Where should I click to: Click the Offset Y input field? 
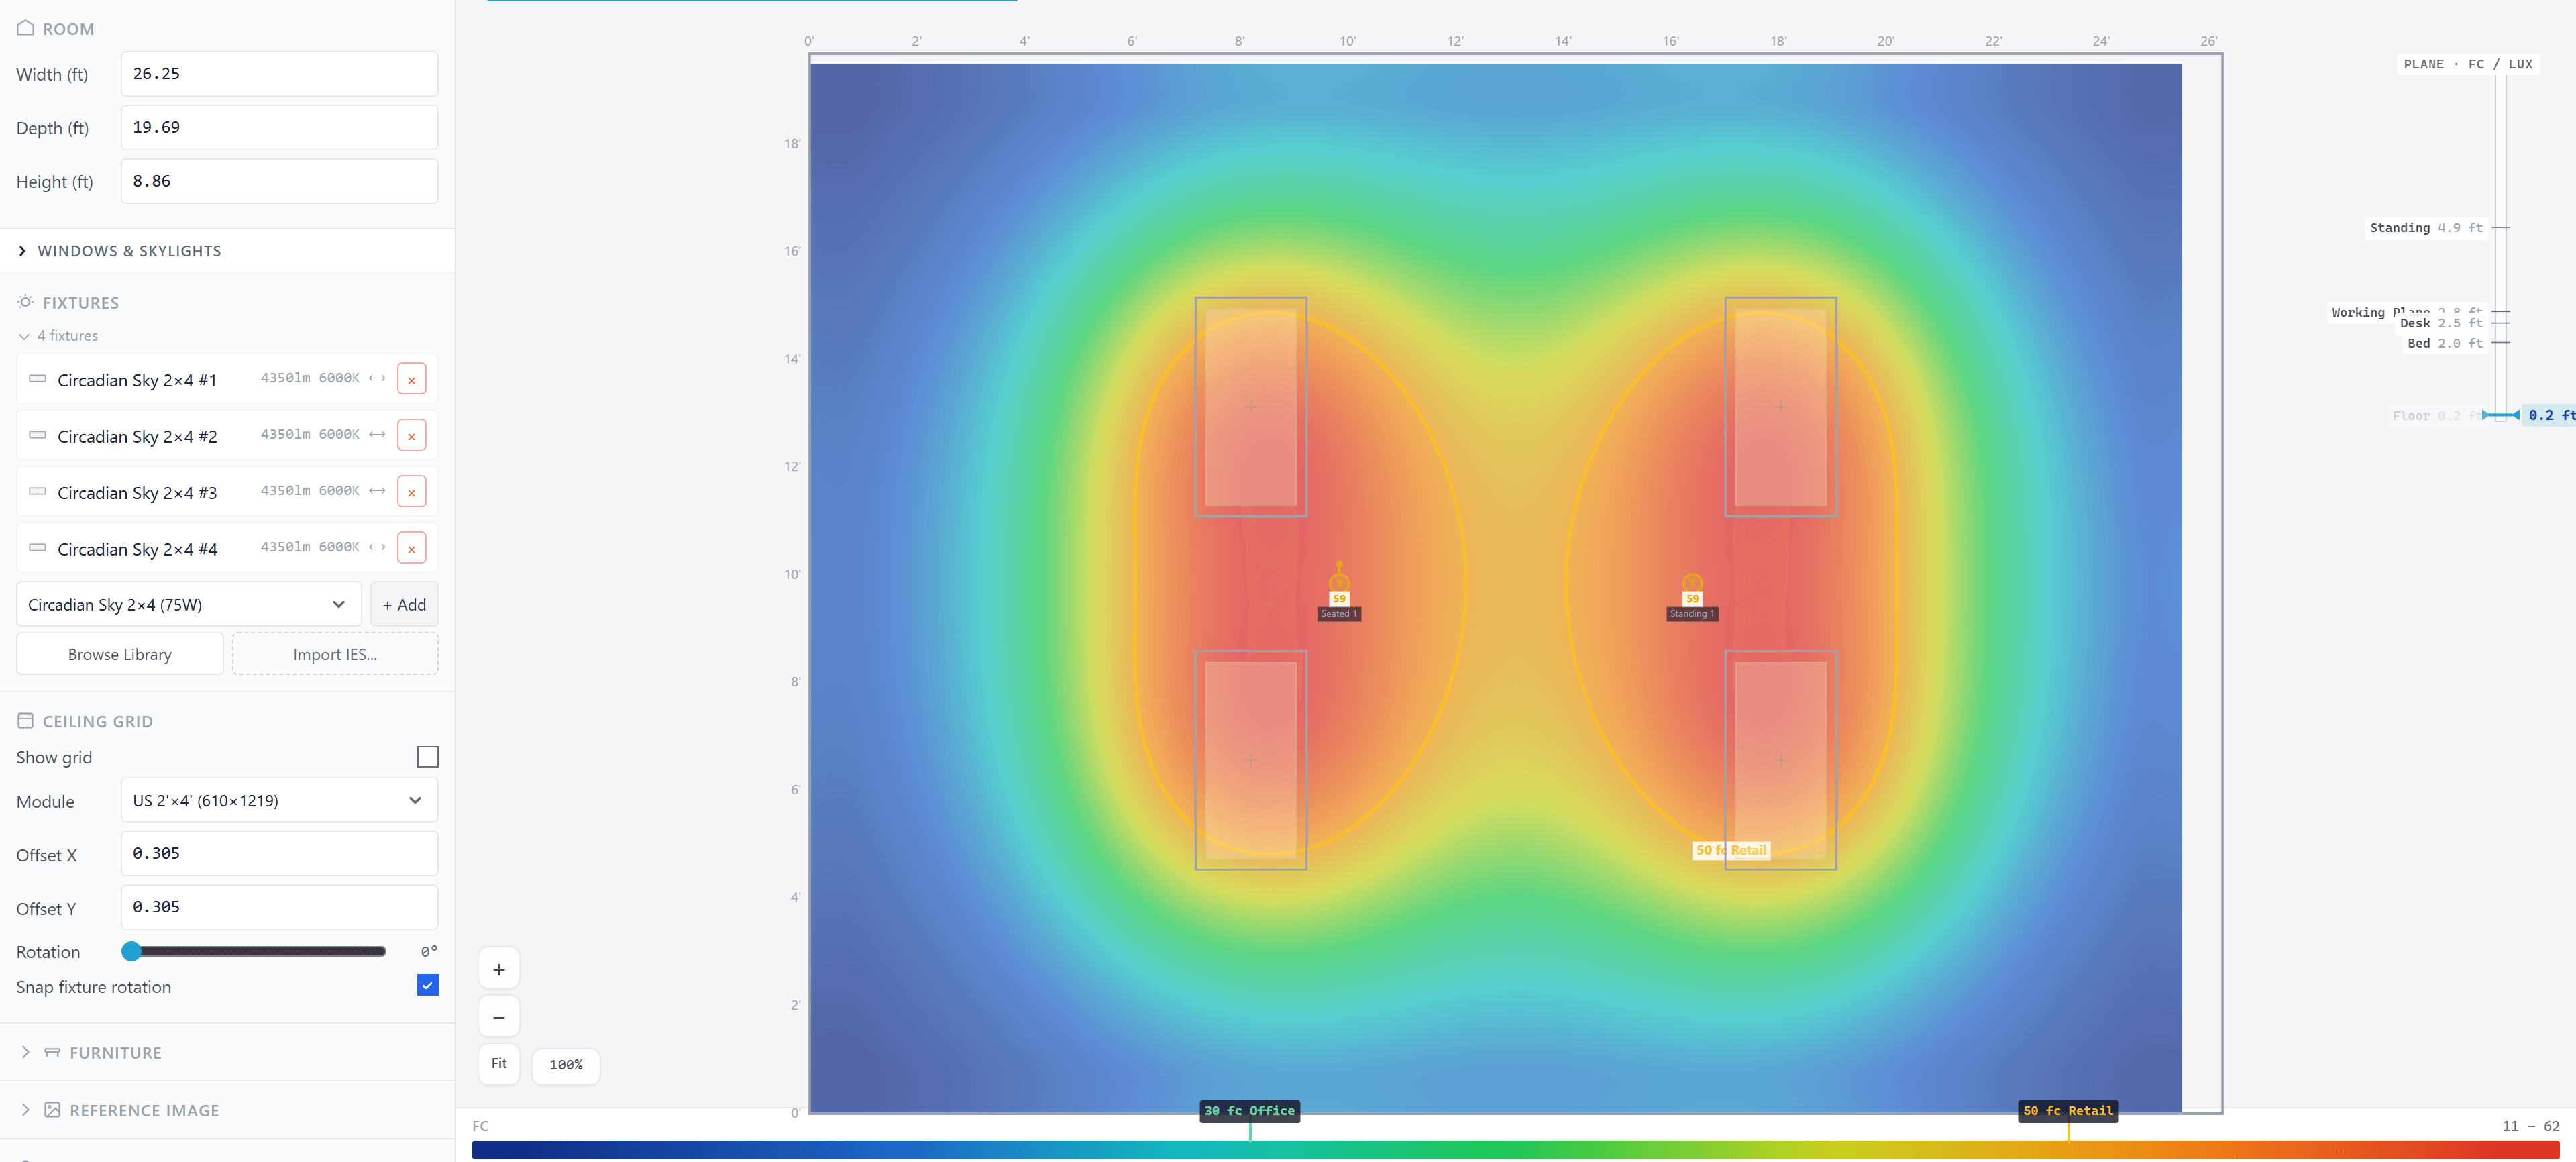tap(279, 907)
